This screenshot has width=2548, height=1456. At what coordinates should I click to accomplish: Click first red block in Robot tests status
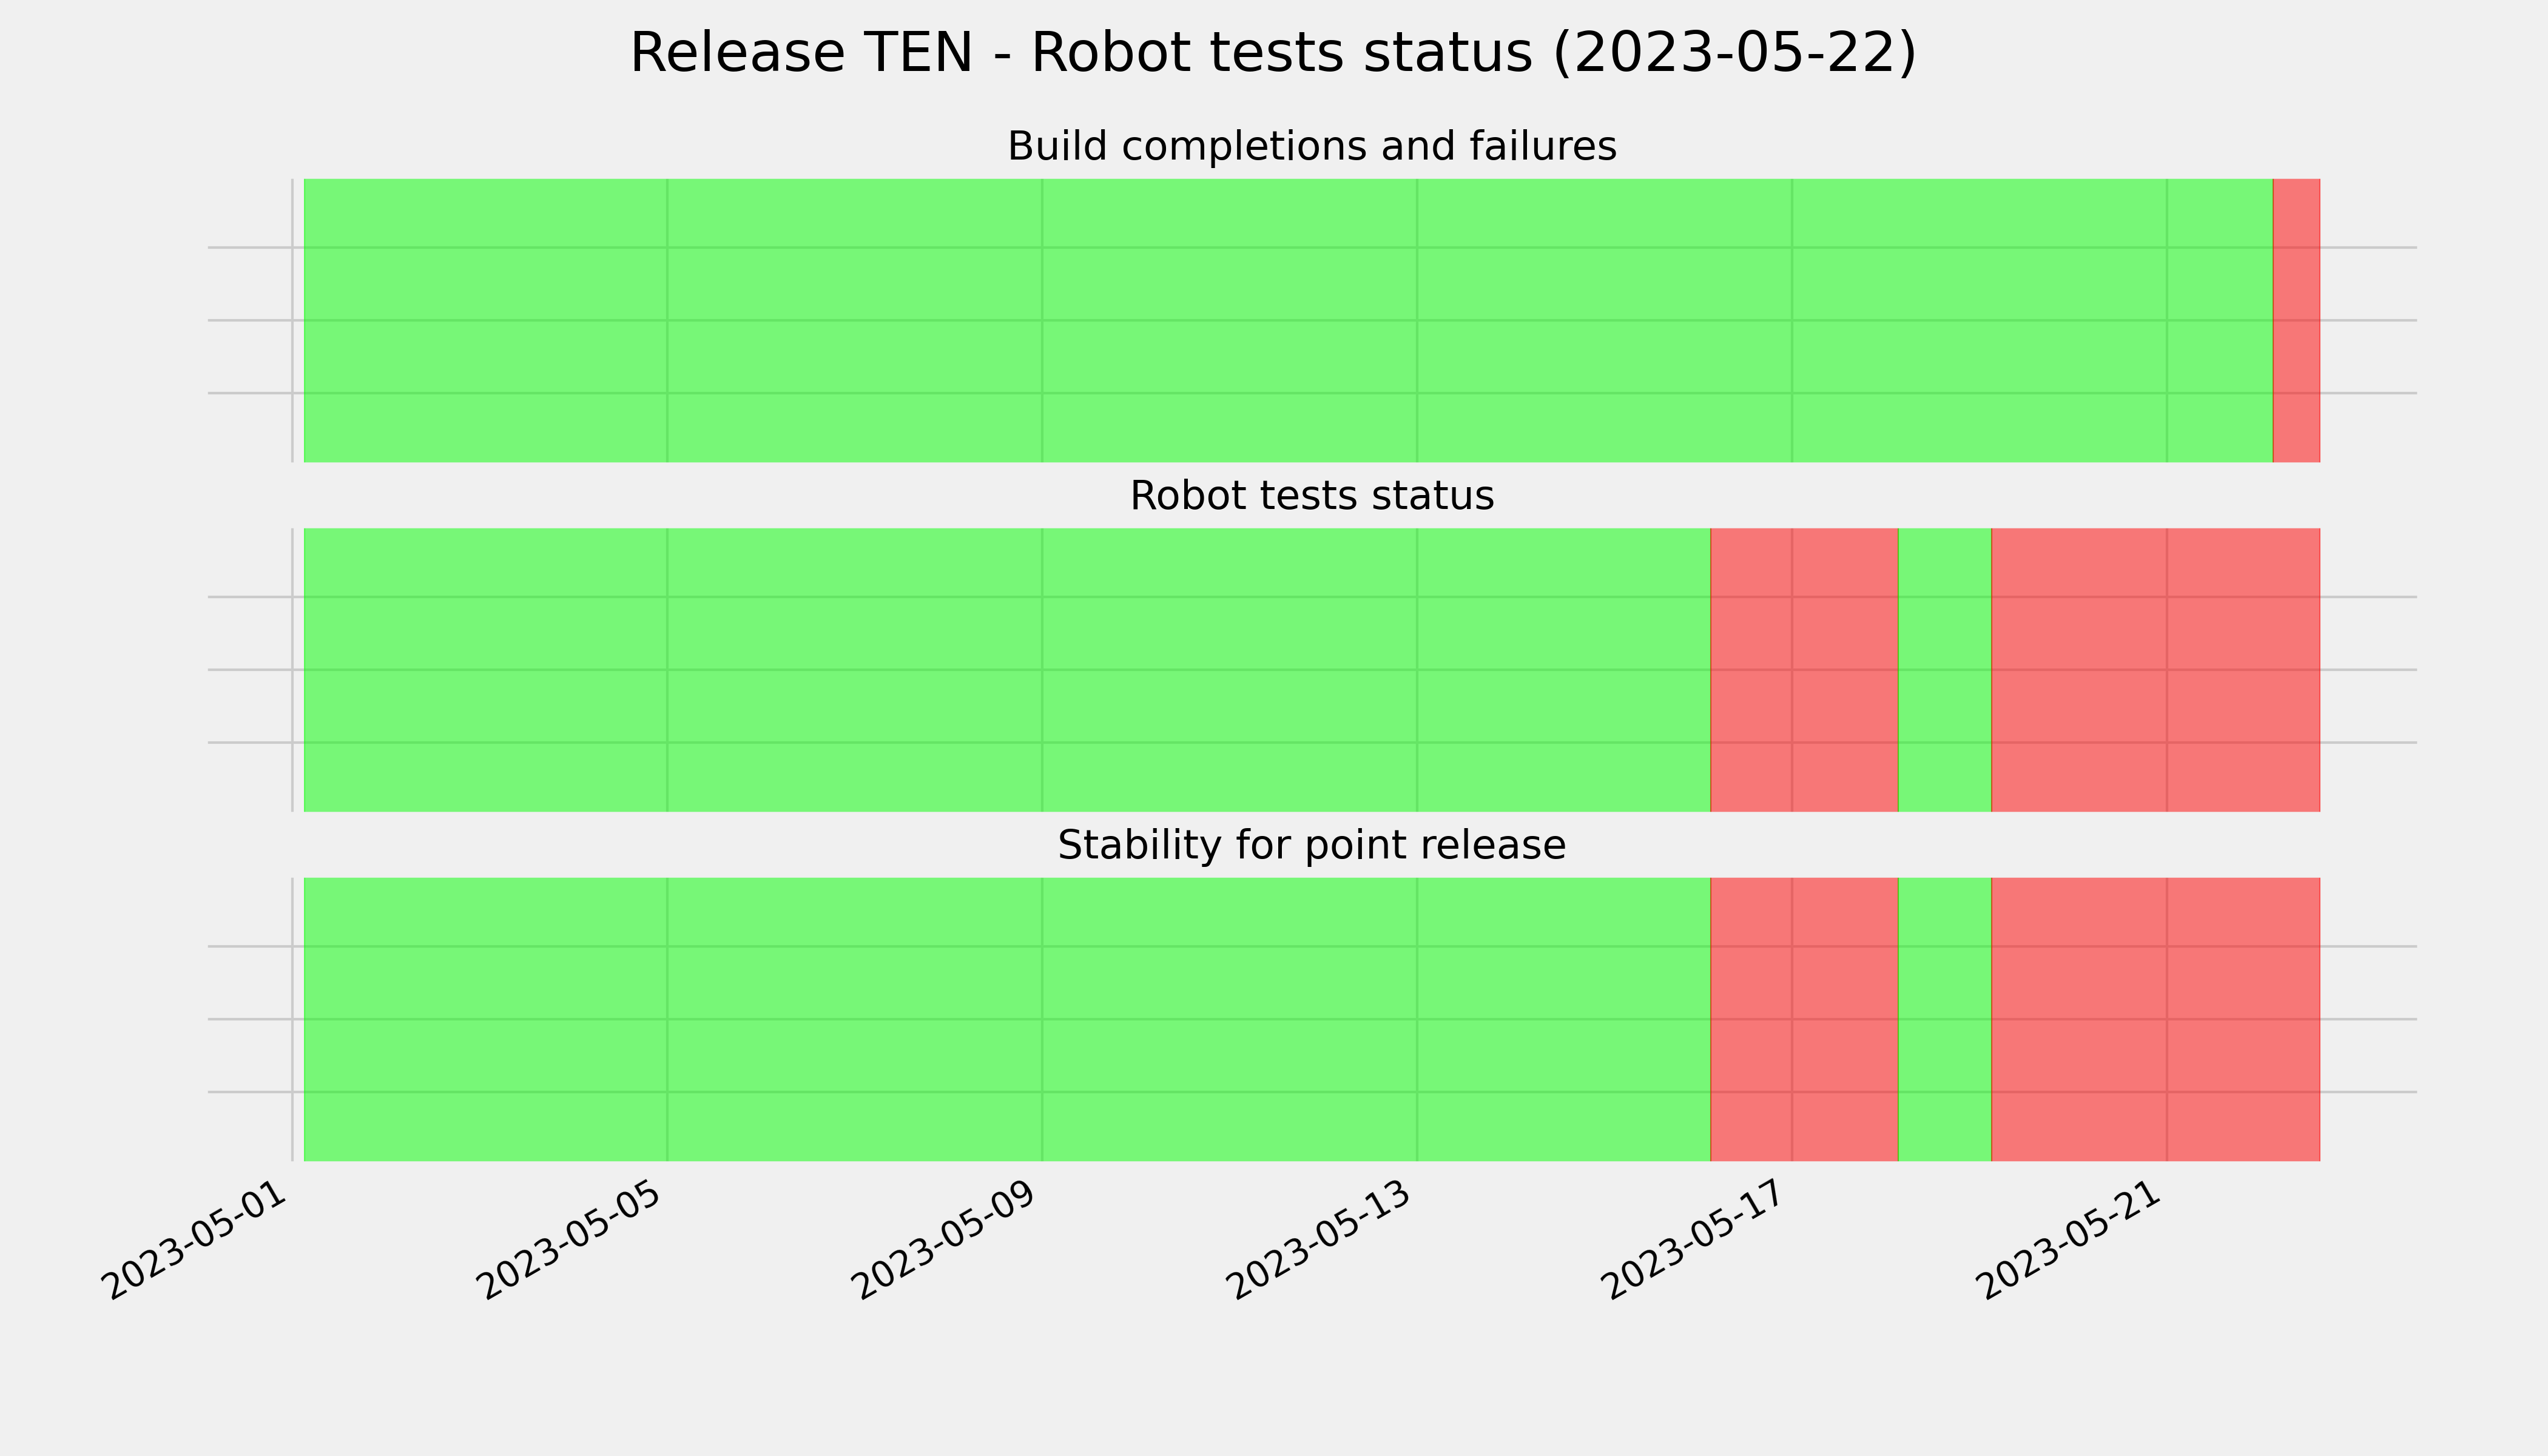[1804, 670]
